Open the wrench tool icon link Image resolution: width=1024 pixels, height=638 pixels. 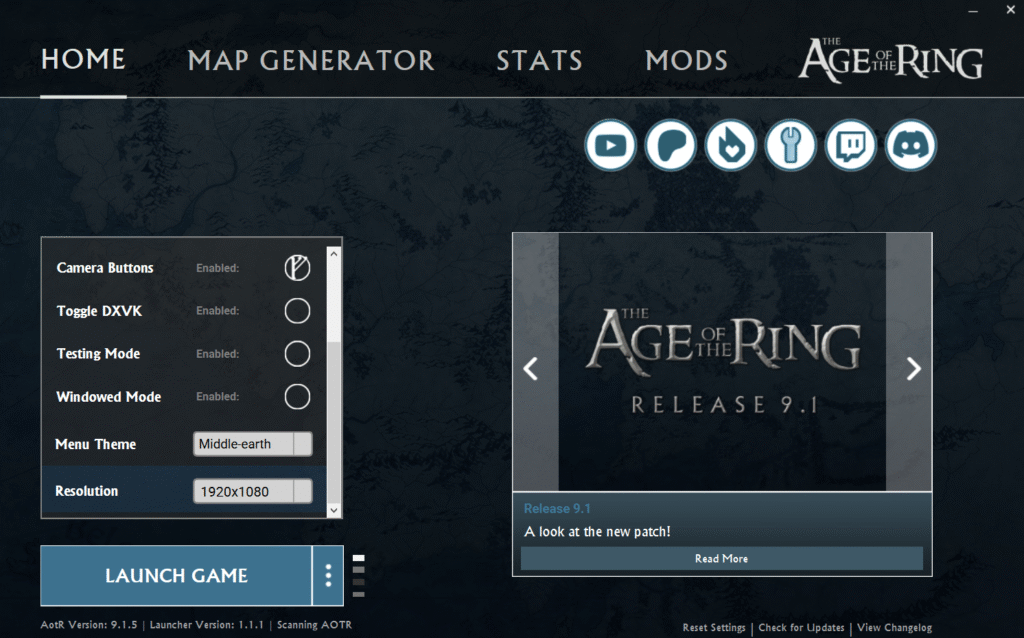click(790, 145)
